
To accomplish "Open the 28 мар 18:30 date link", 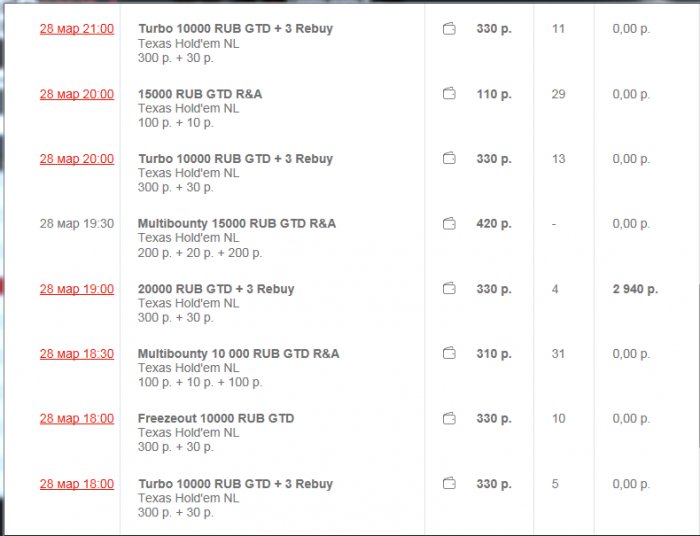I will click(77, 354).
